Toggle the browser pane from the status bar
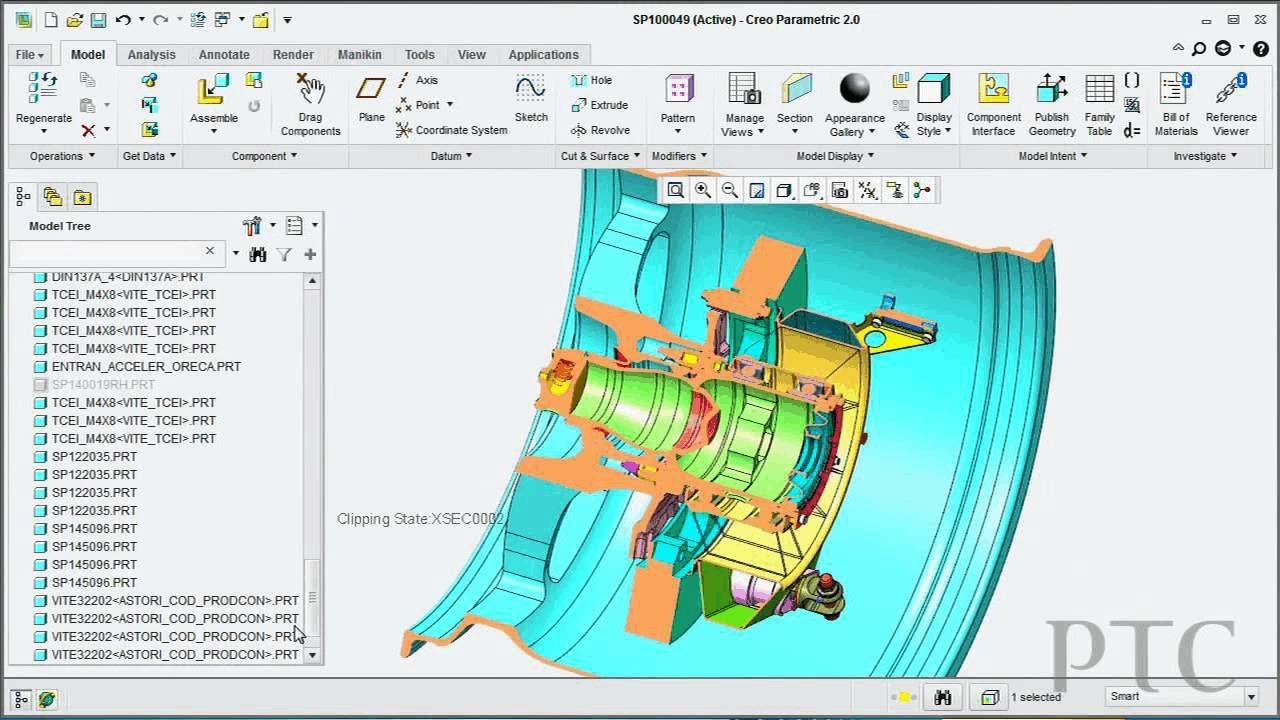Viewport: 1280px width, 720px height. click(x=46, y=699)
